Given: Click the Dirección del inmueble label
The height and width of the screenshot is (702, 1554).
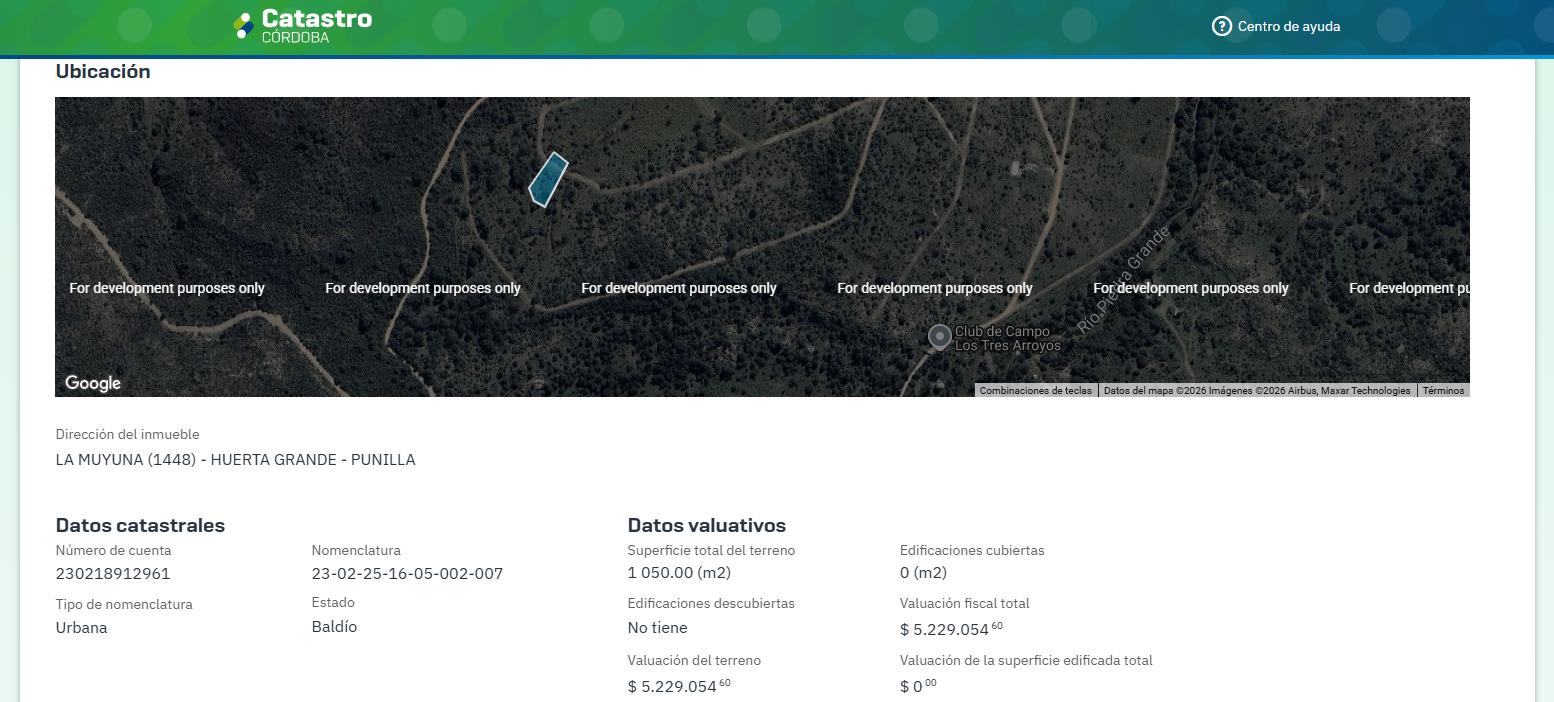Looking at the screenshot, I should pos(127,434).
